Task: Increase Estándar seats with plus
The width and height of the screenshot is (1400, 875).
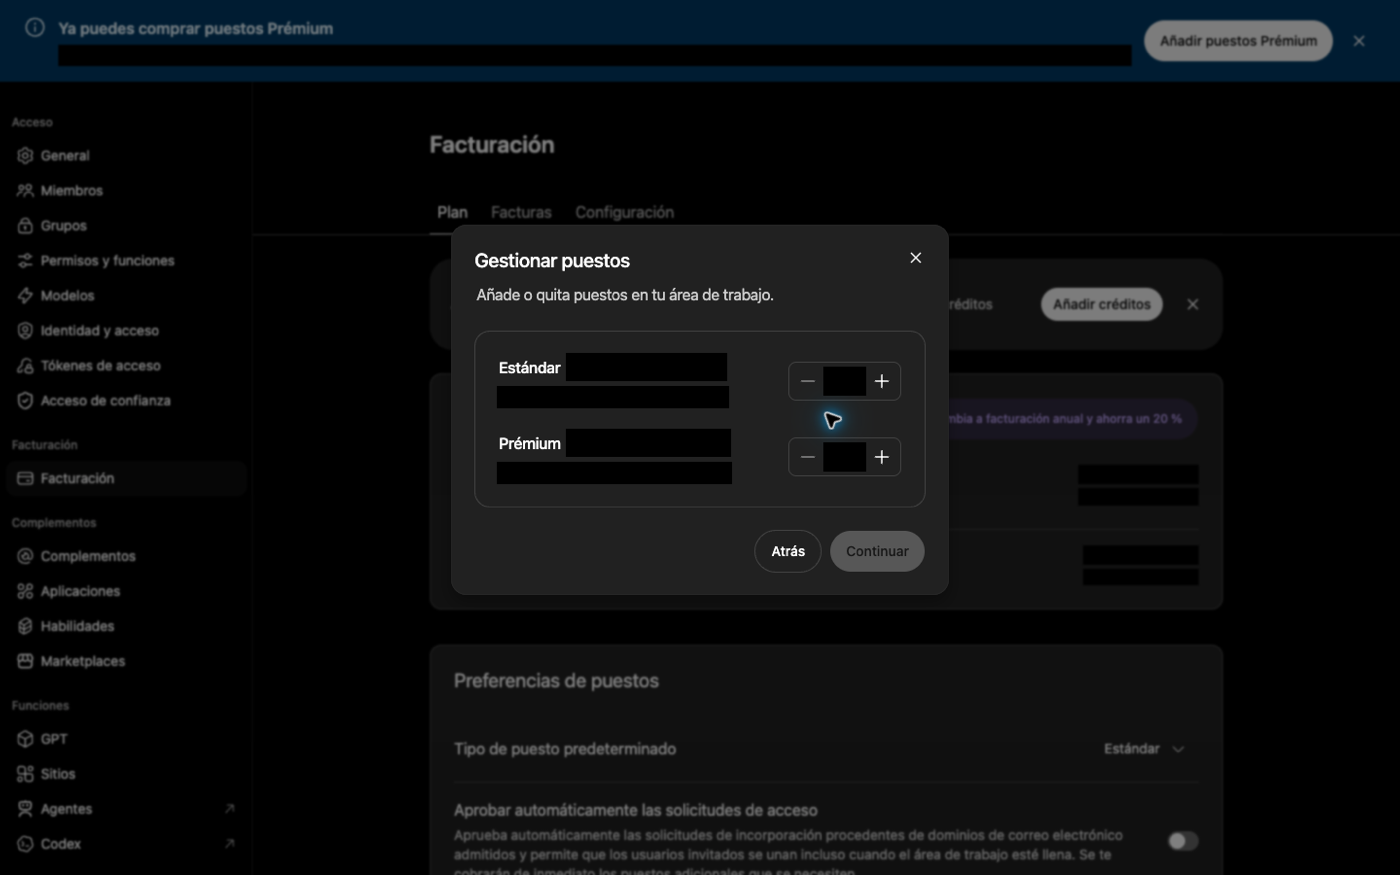Action: click(x=881, y=381)
